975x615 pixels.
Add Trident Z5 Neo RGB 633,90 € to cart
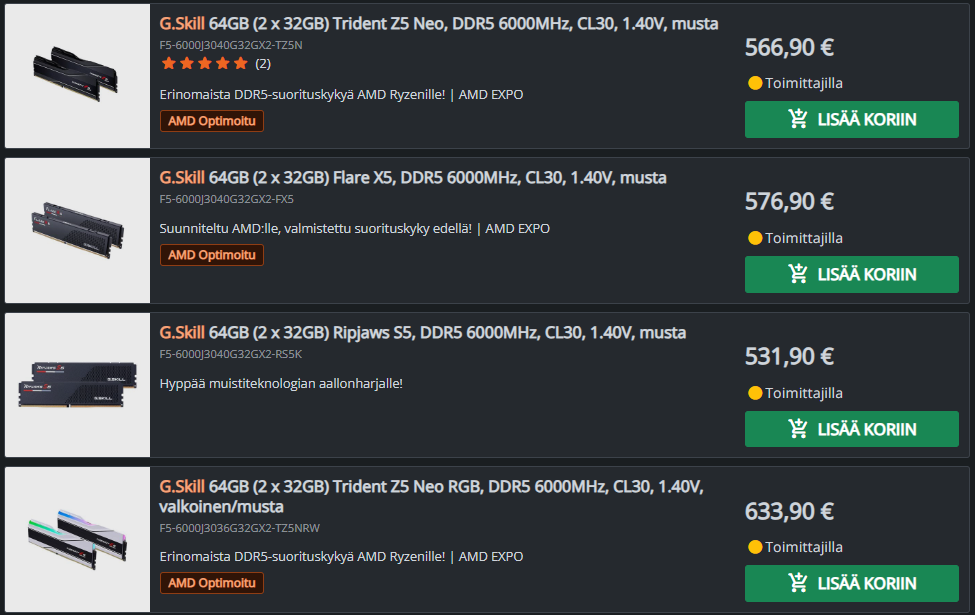851,583
